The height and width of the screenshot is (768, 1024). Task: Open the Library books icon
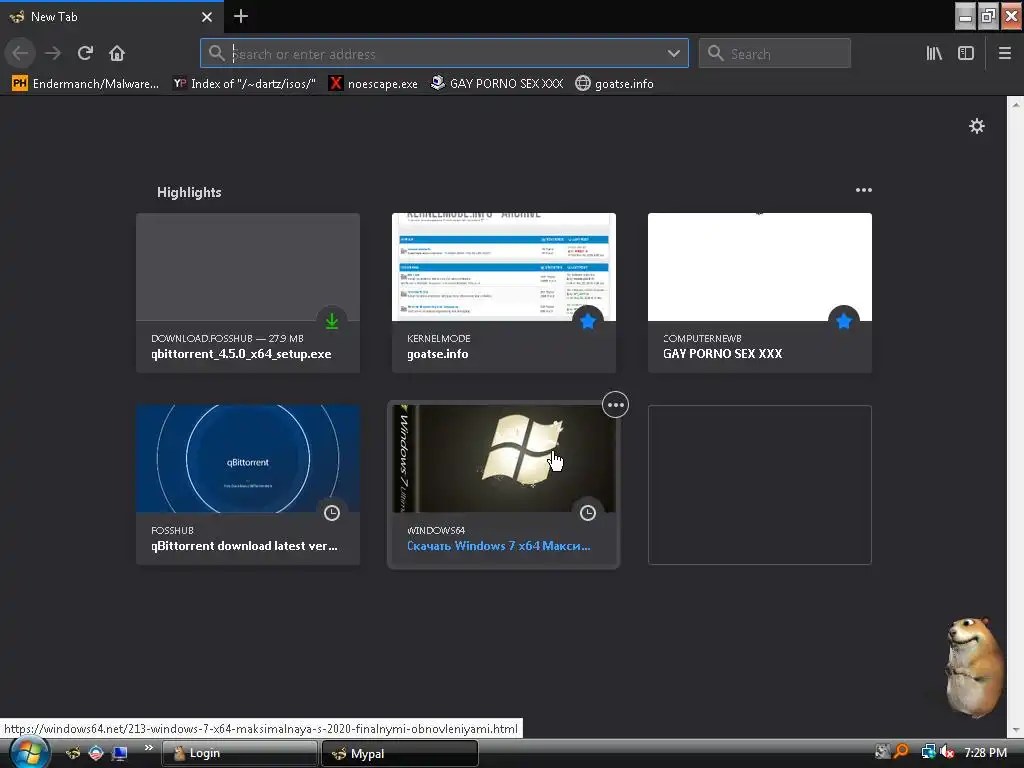(934, 53)
